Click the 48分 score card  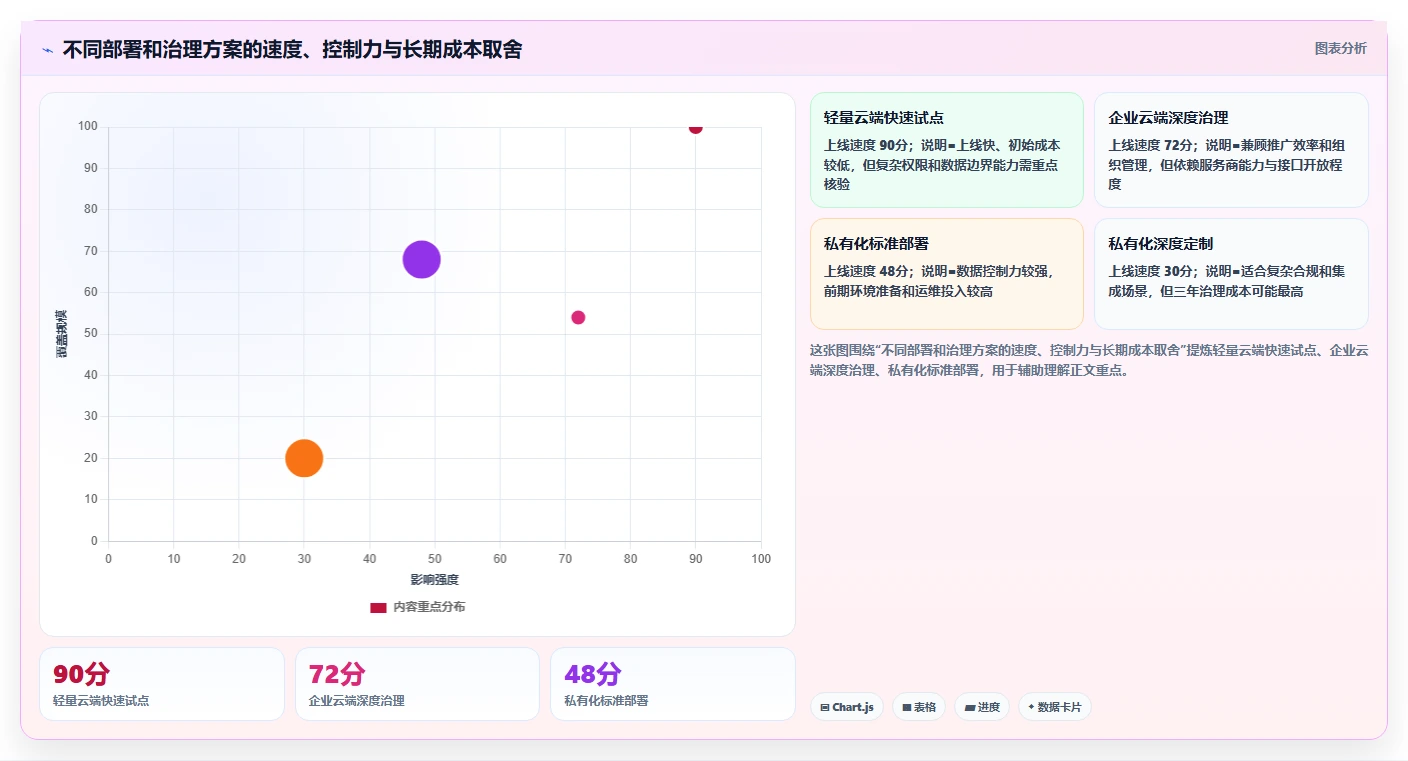(x=673, y=684)
